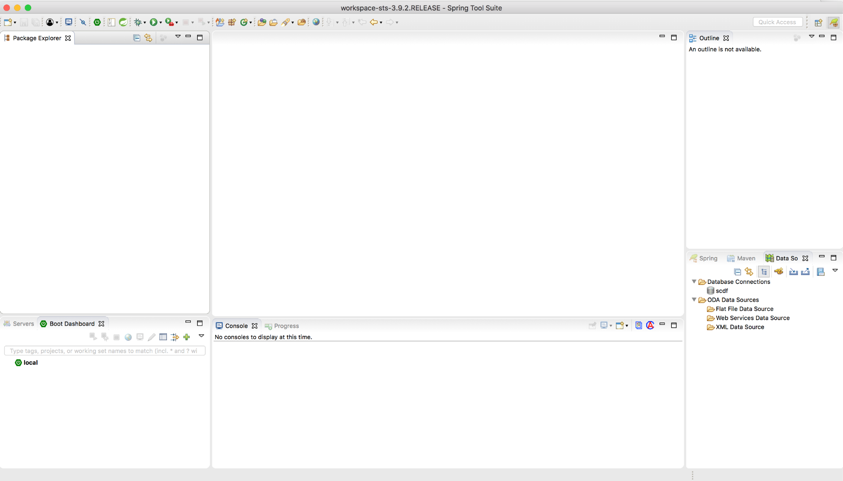Screen dimensions: 843x481
Task: Open the Package Explorer view menu dropdown
Action: [178, 38]
